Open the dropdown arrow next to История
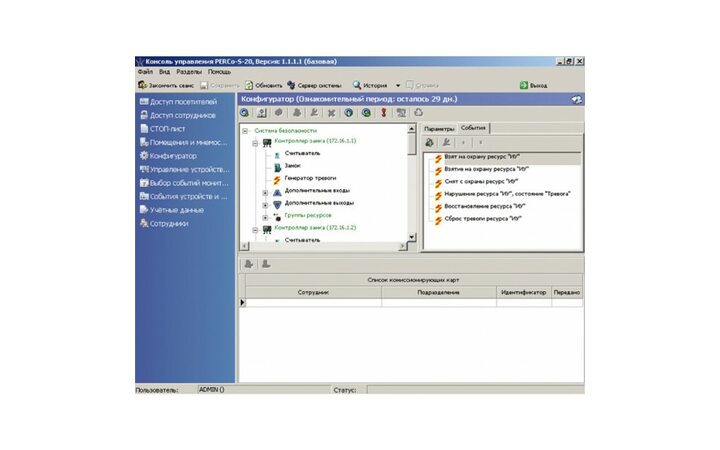 pos(397,86)
